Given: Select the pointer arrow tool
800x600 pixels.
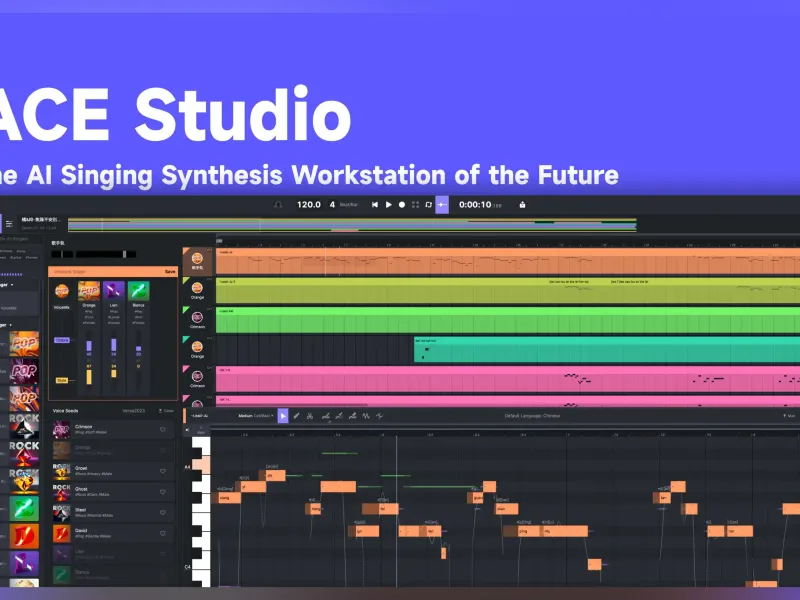Looking at the screenshot, I should [283, 416].
